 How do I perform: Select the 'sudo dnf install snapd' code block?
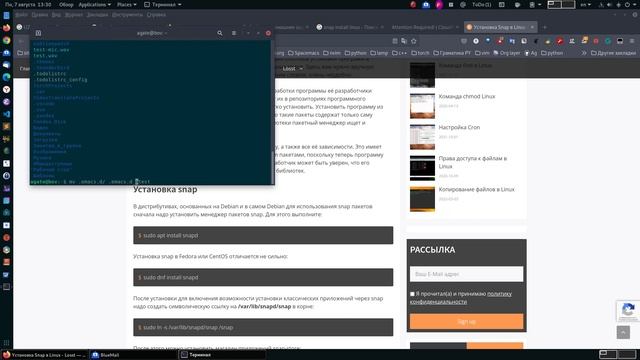click(263, 277)
